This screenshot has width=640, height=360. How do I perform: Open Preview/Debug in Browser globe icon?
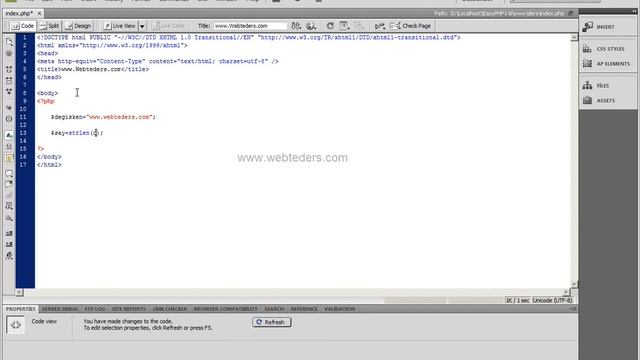coord(311,26)
